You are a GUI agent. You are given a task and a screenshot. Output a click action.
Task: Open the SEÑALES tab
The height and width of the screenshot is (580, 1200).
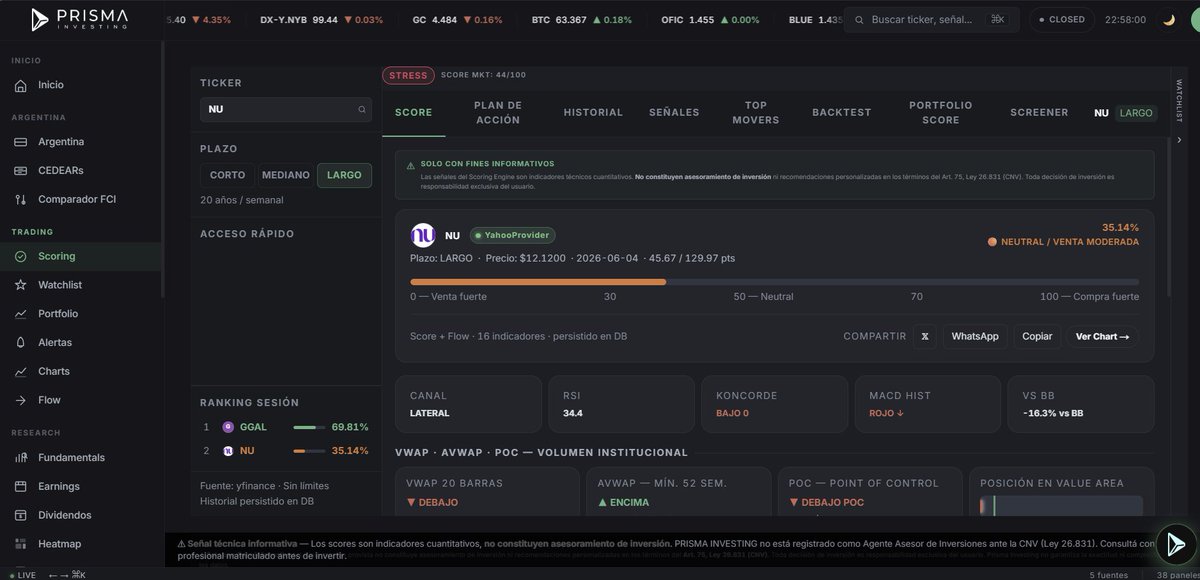click(674, 113)
